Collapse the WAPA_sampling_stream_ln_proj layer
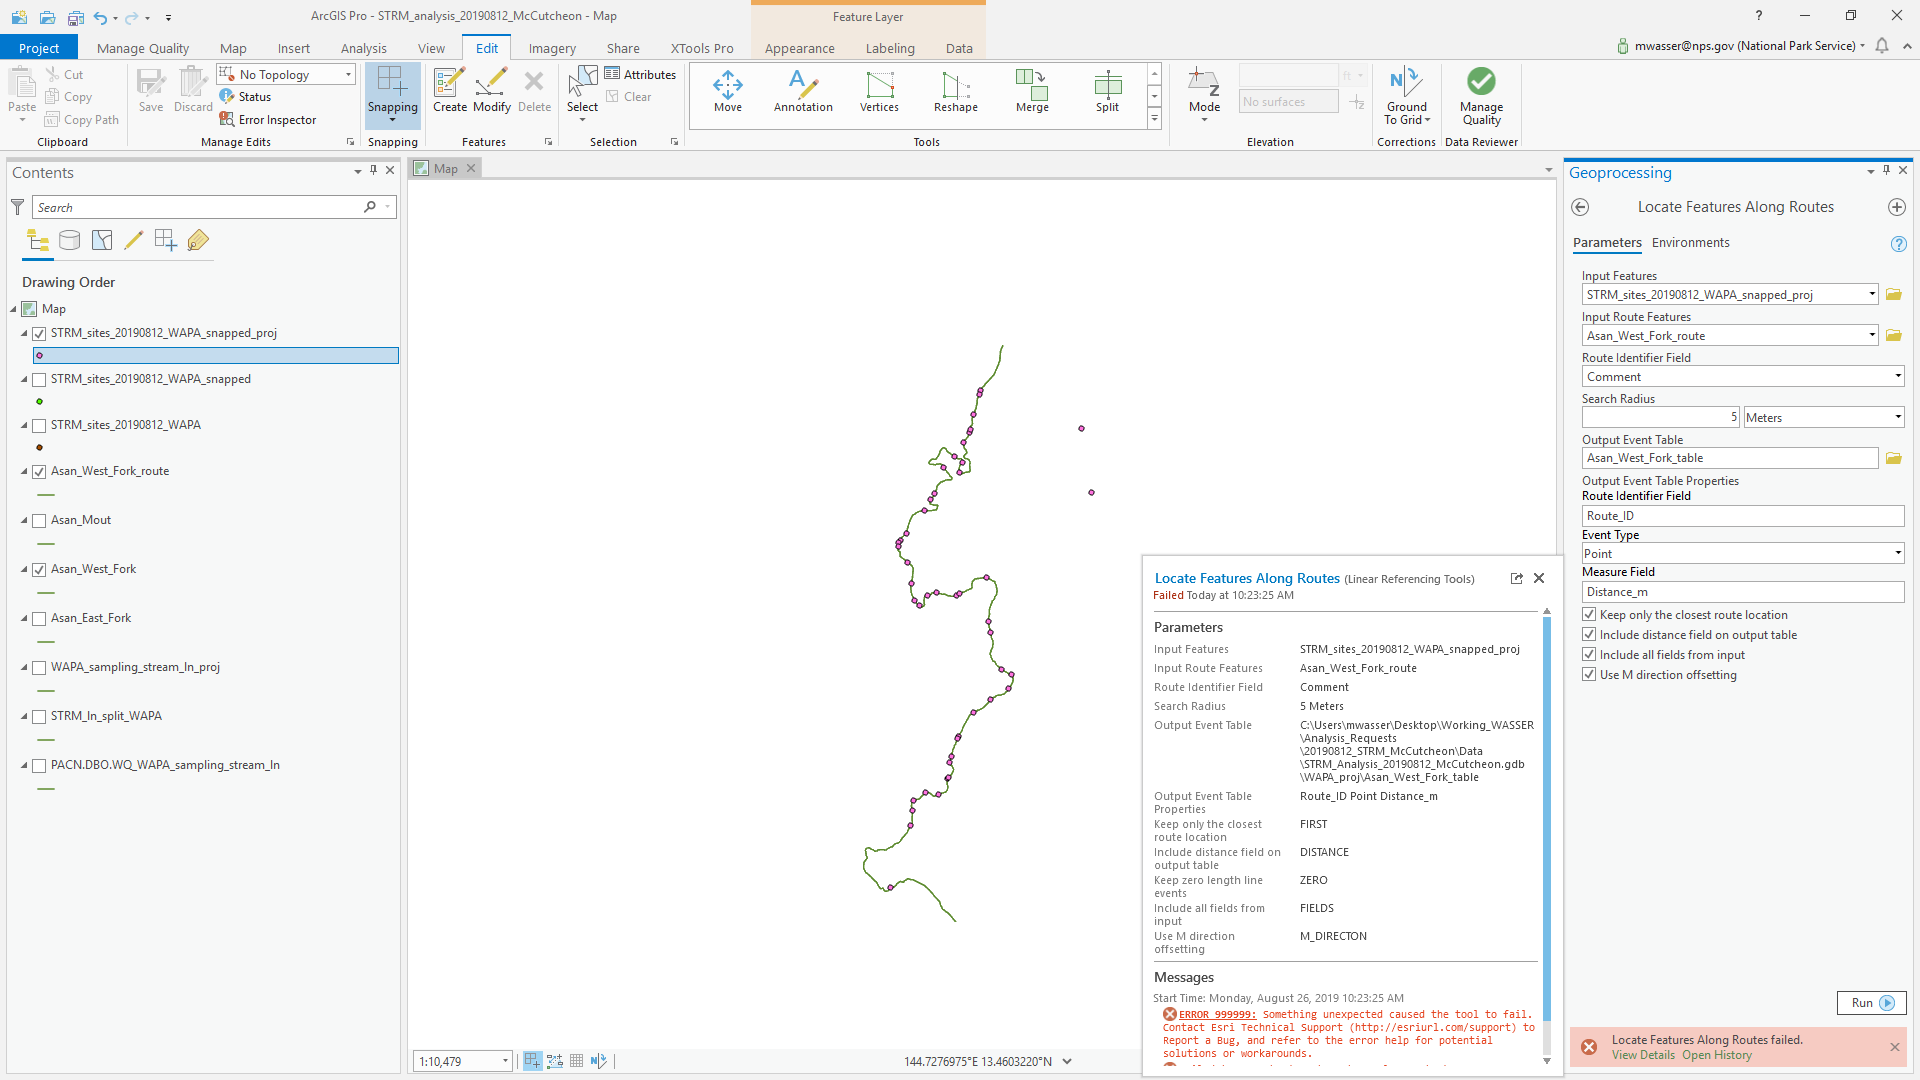 [x=25, y=668]
